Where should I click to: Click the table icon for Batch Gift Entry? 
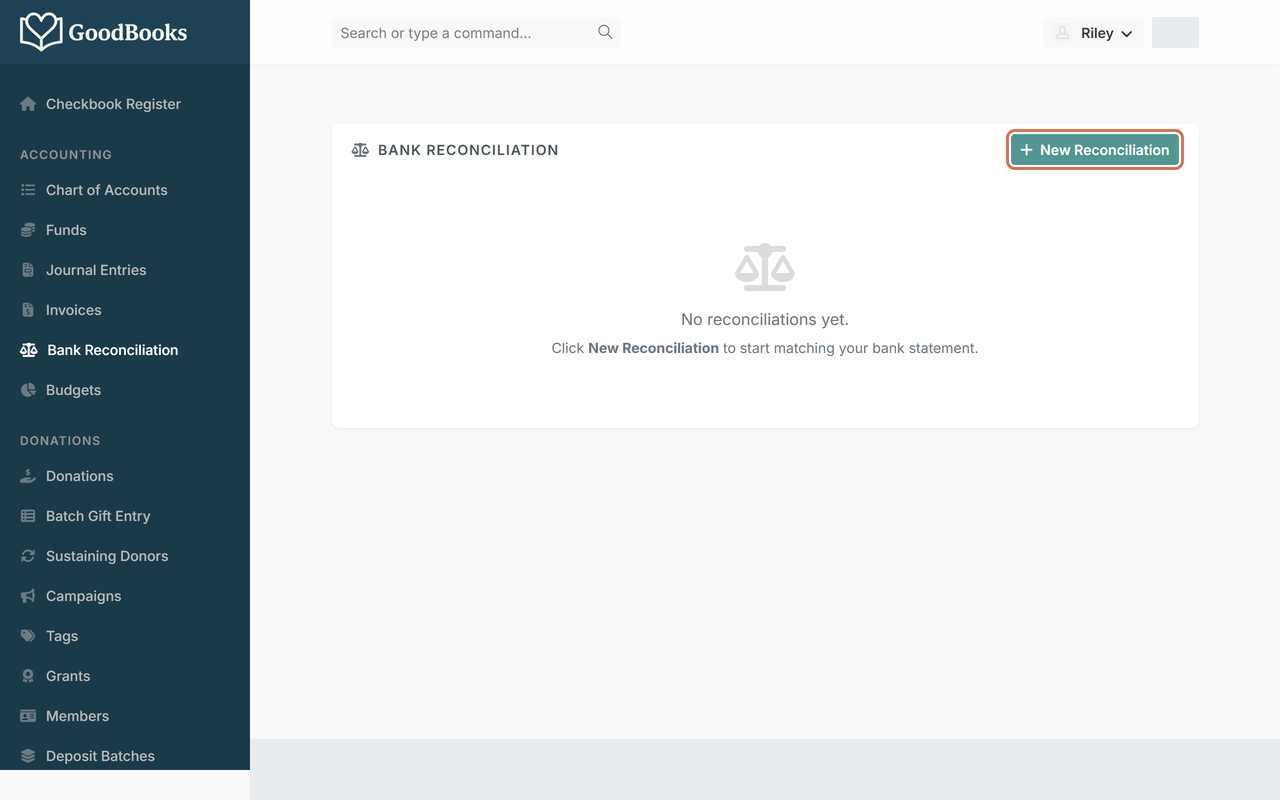28,516
